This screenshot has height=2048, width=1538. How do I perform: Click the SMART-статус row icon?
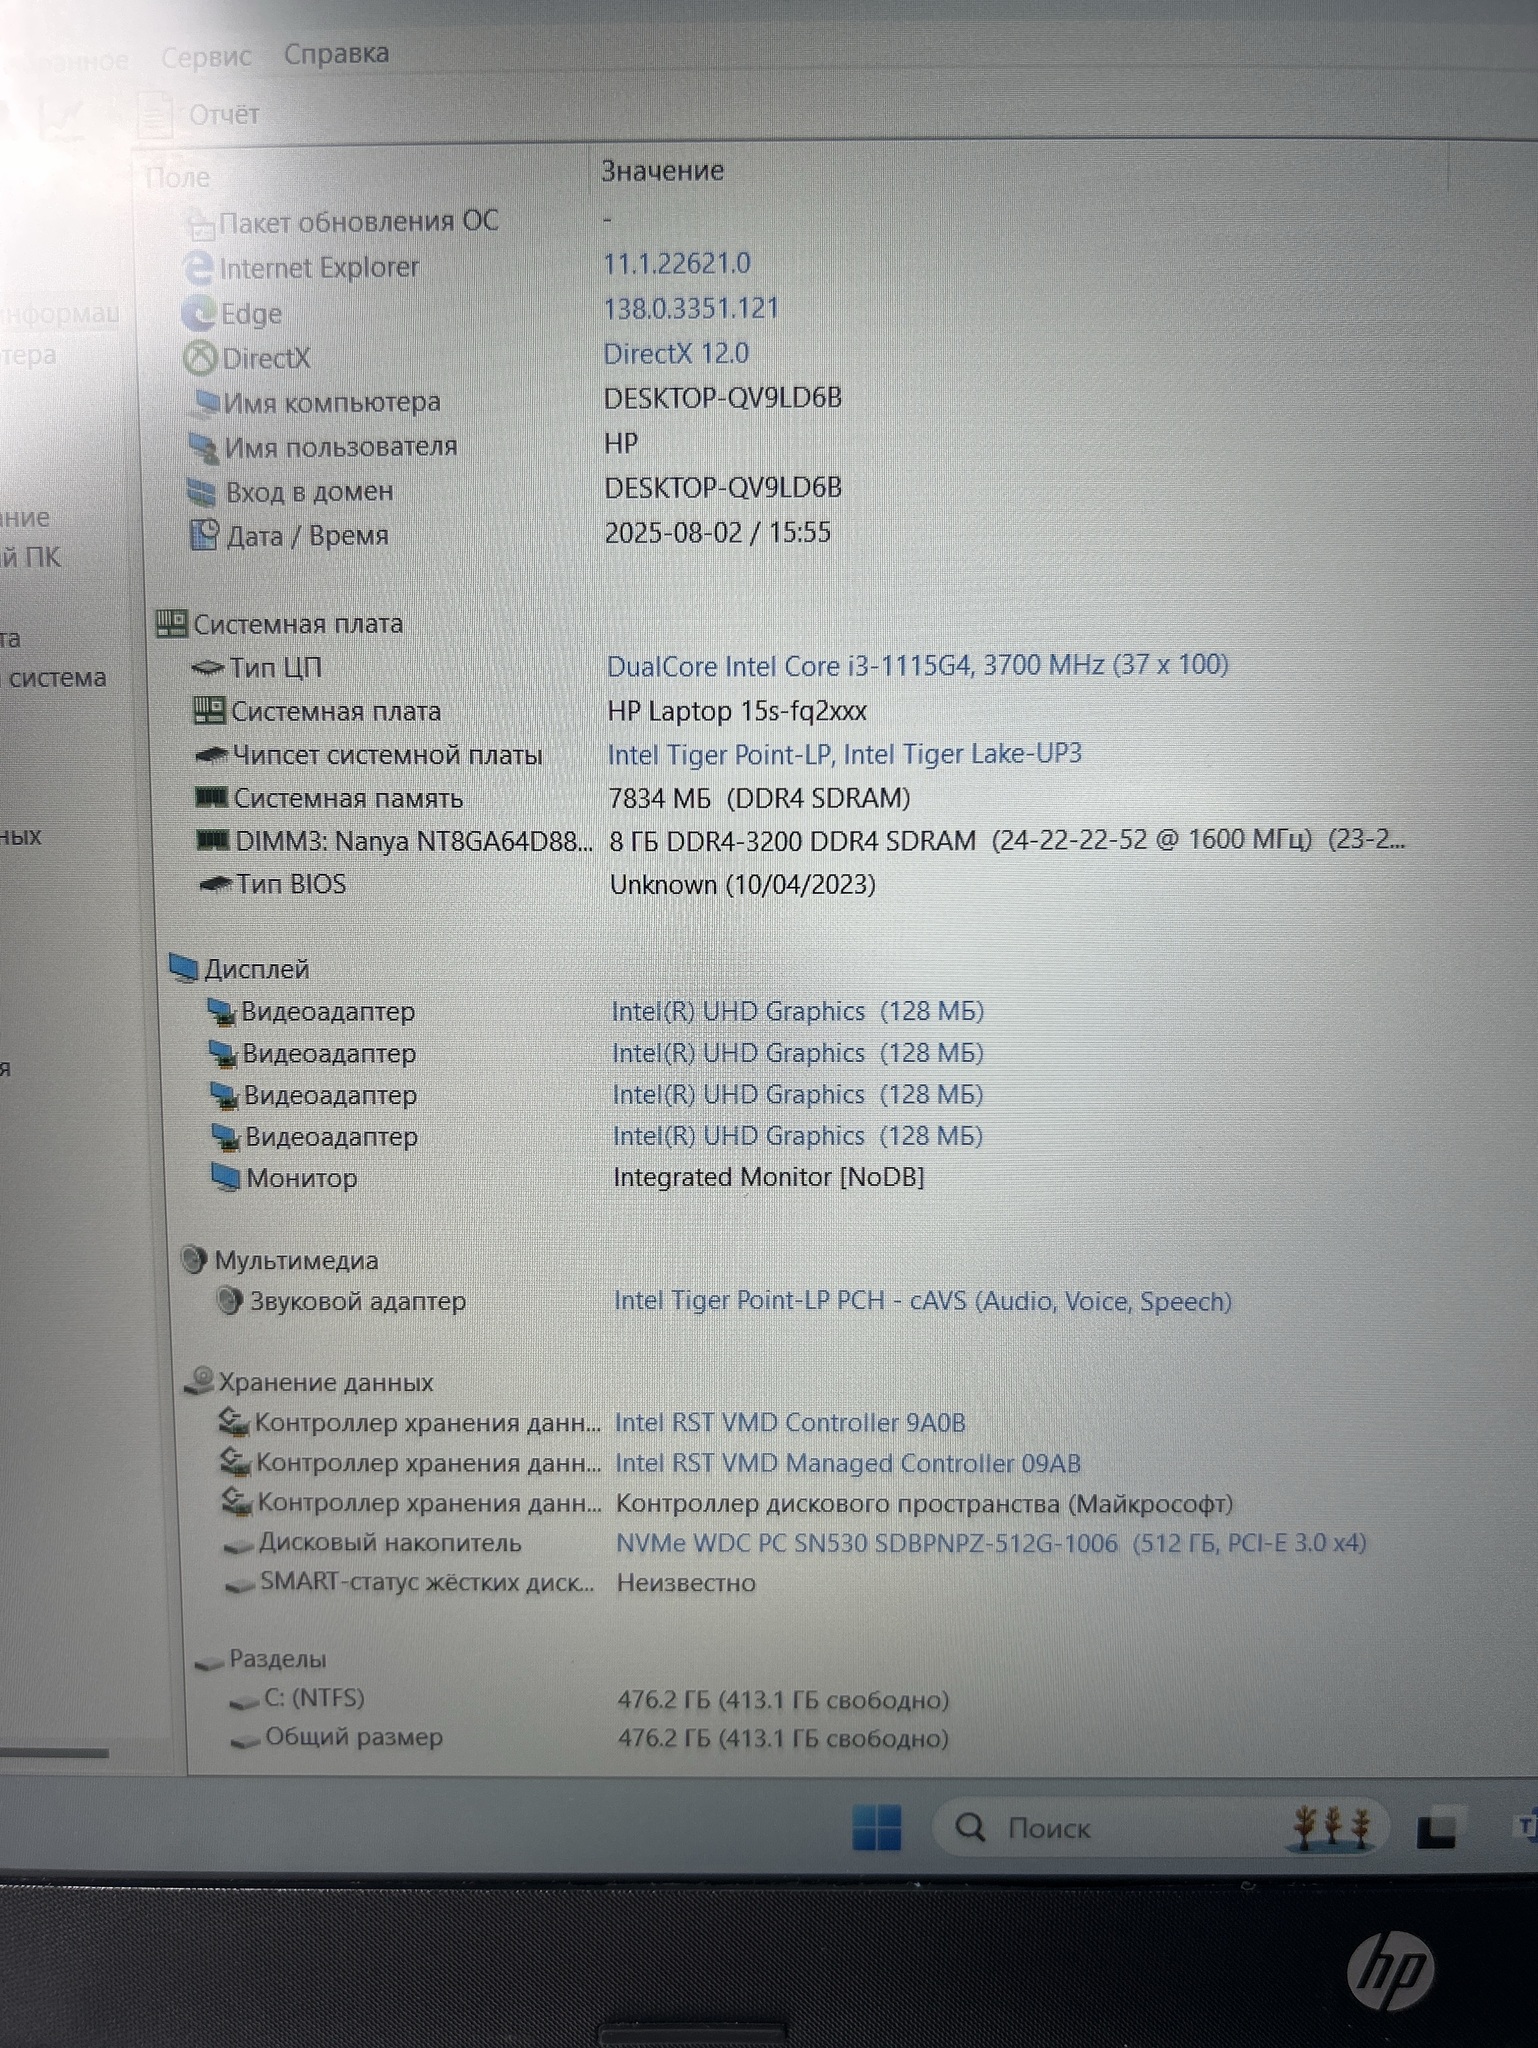[240, 1585]
